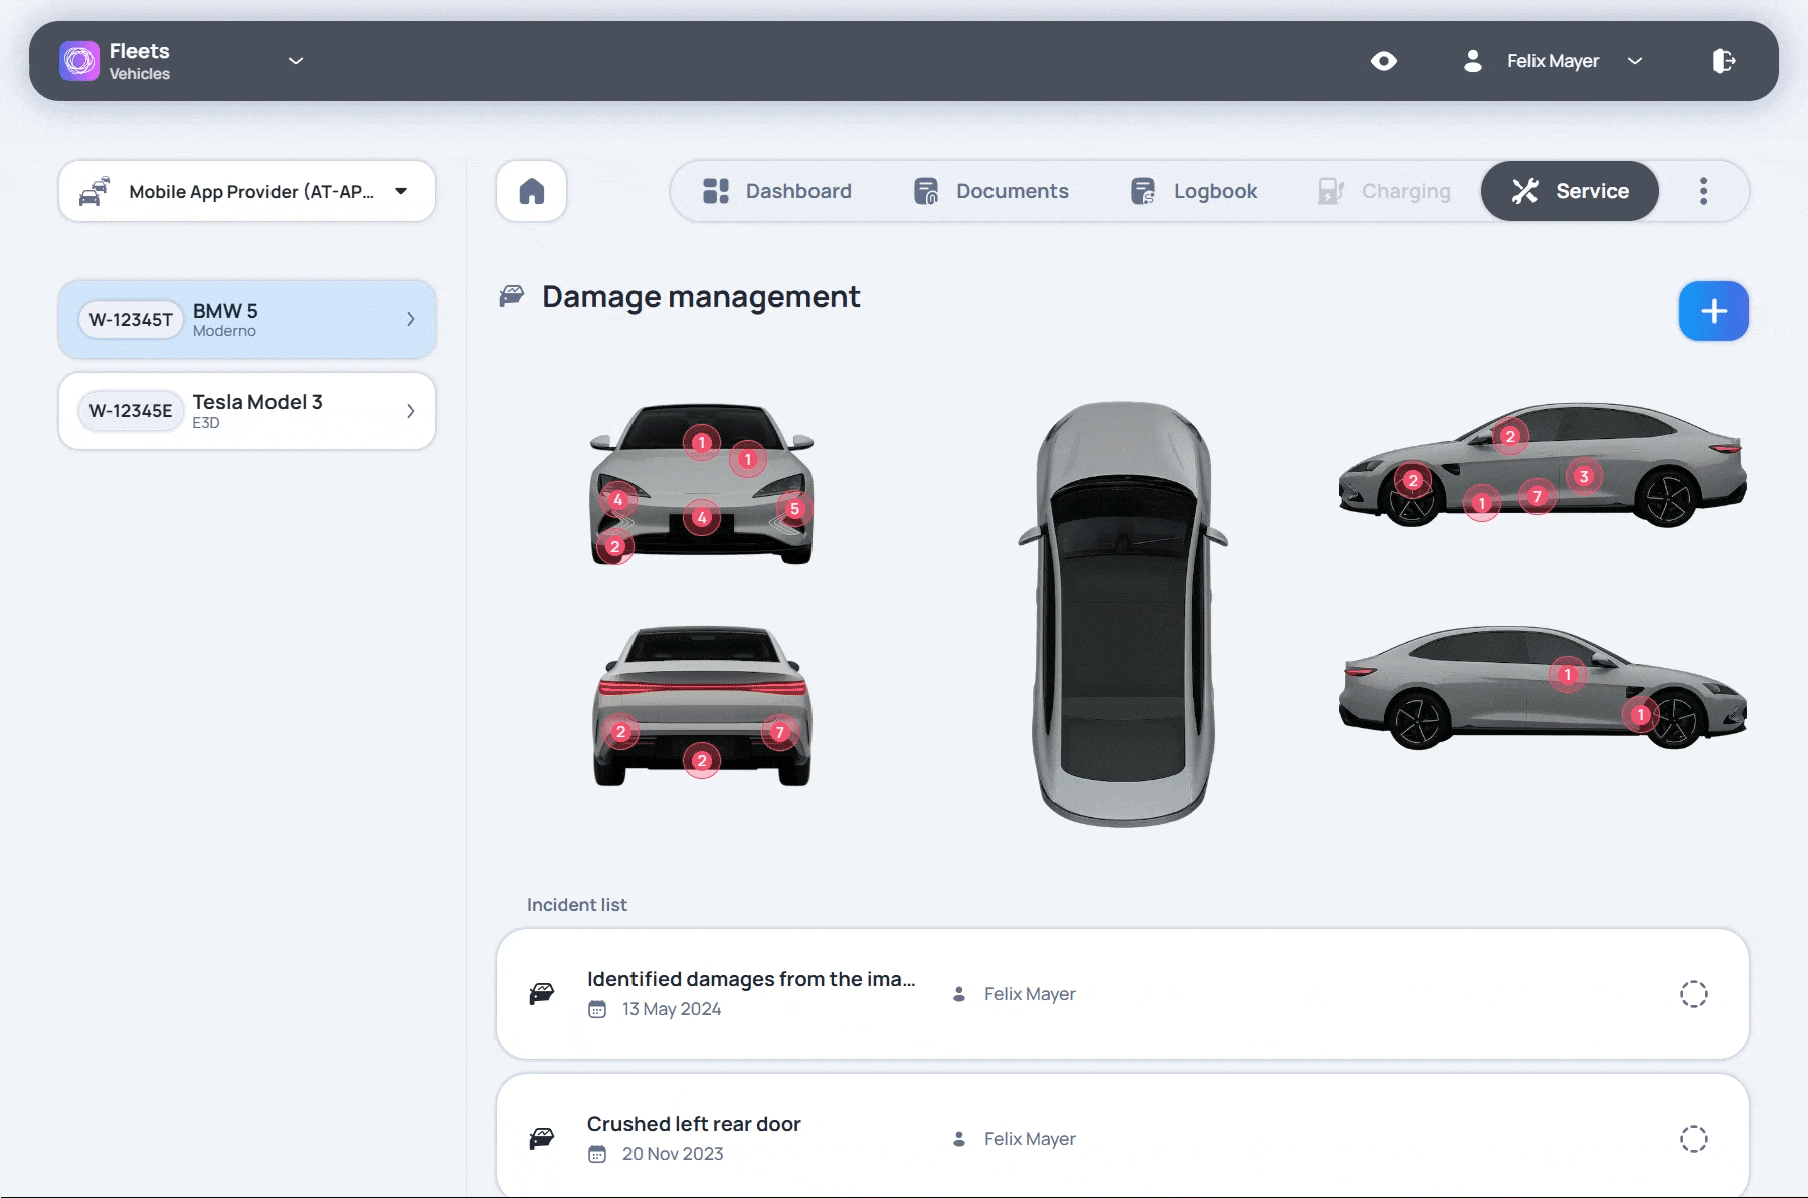Click Felix Mayer on Crushed left rear door row

pos(1030,1139)
